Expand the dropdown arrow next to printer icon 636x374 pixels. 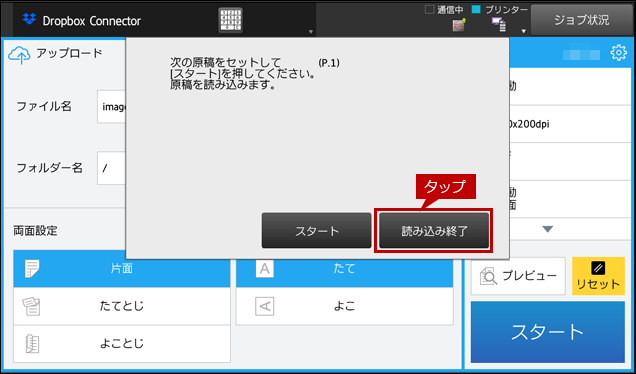[523, 31]
